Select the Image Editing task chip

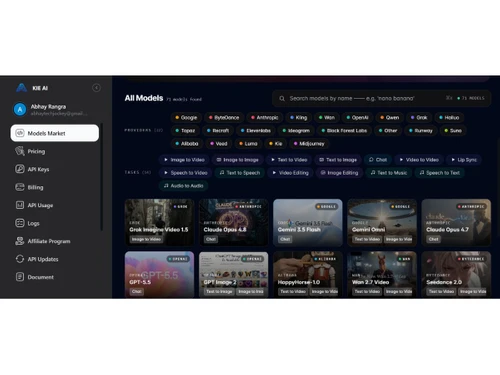(x=339, y=173)
